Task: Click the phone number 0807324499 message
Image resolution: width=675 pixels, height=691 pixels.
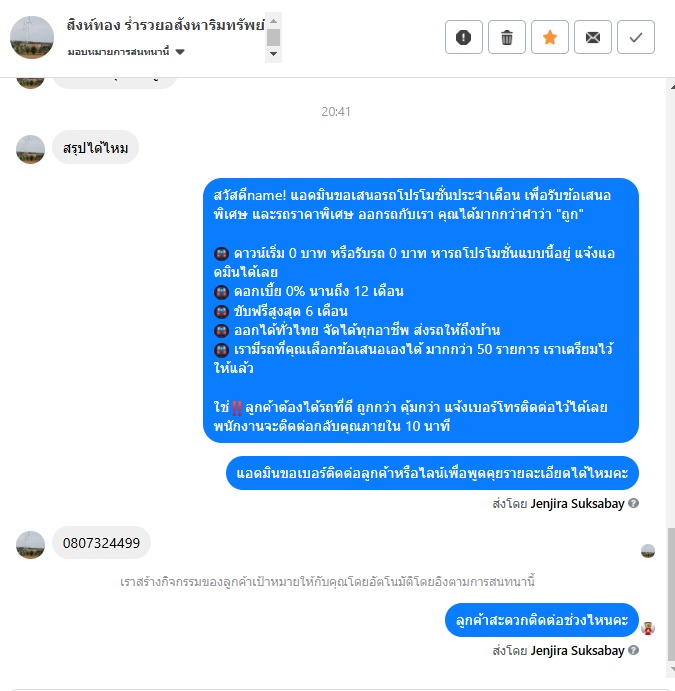Action: coord(101,543)
